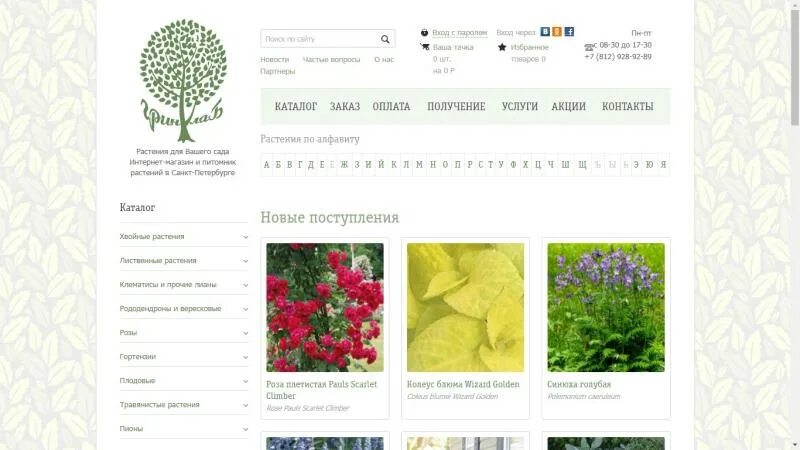The width and height of the screenshot is (800, 450).
Task: Open Колеус блюма Wizard Golden title
Action: point(463,384)
